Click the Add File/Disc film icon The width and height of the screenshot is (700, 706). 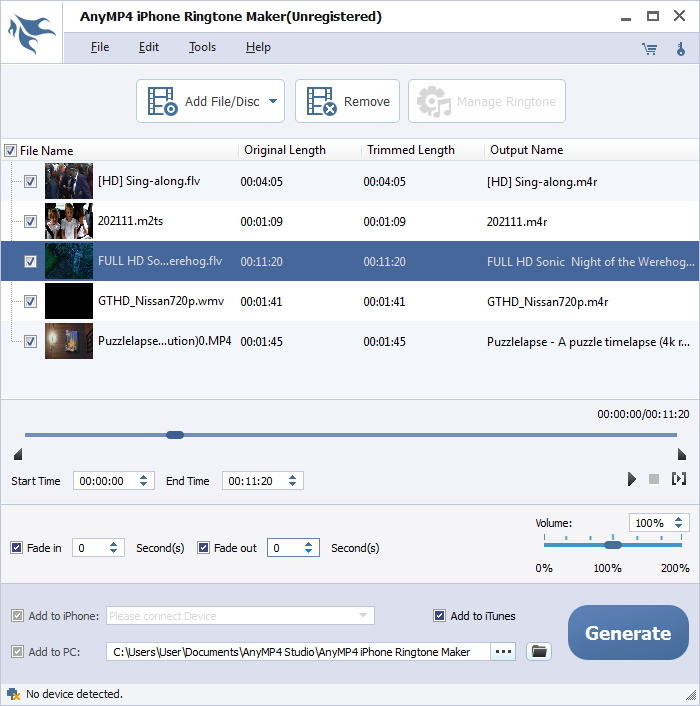[x=163, y=101]
